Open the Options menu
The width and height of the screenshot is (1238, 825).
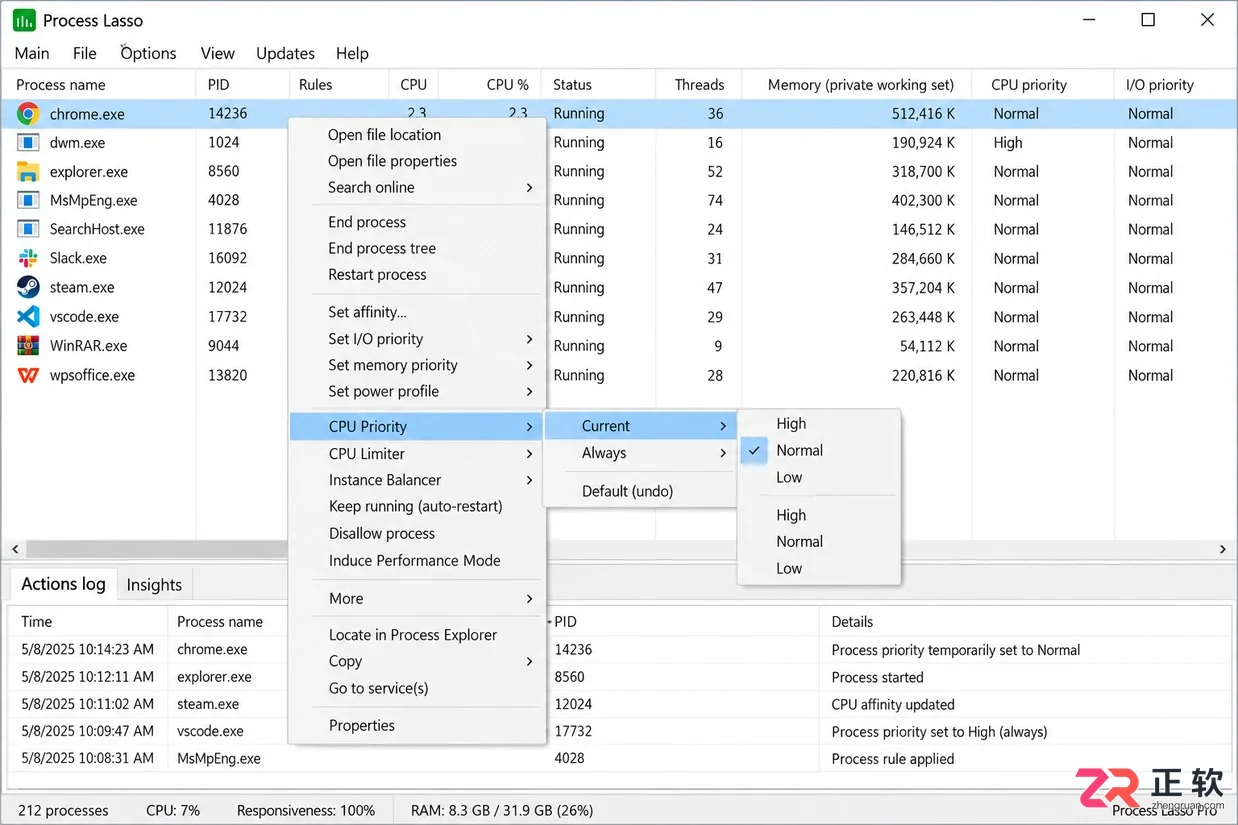click(148, 54)
